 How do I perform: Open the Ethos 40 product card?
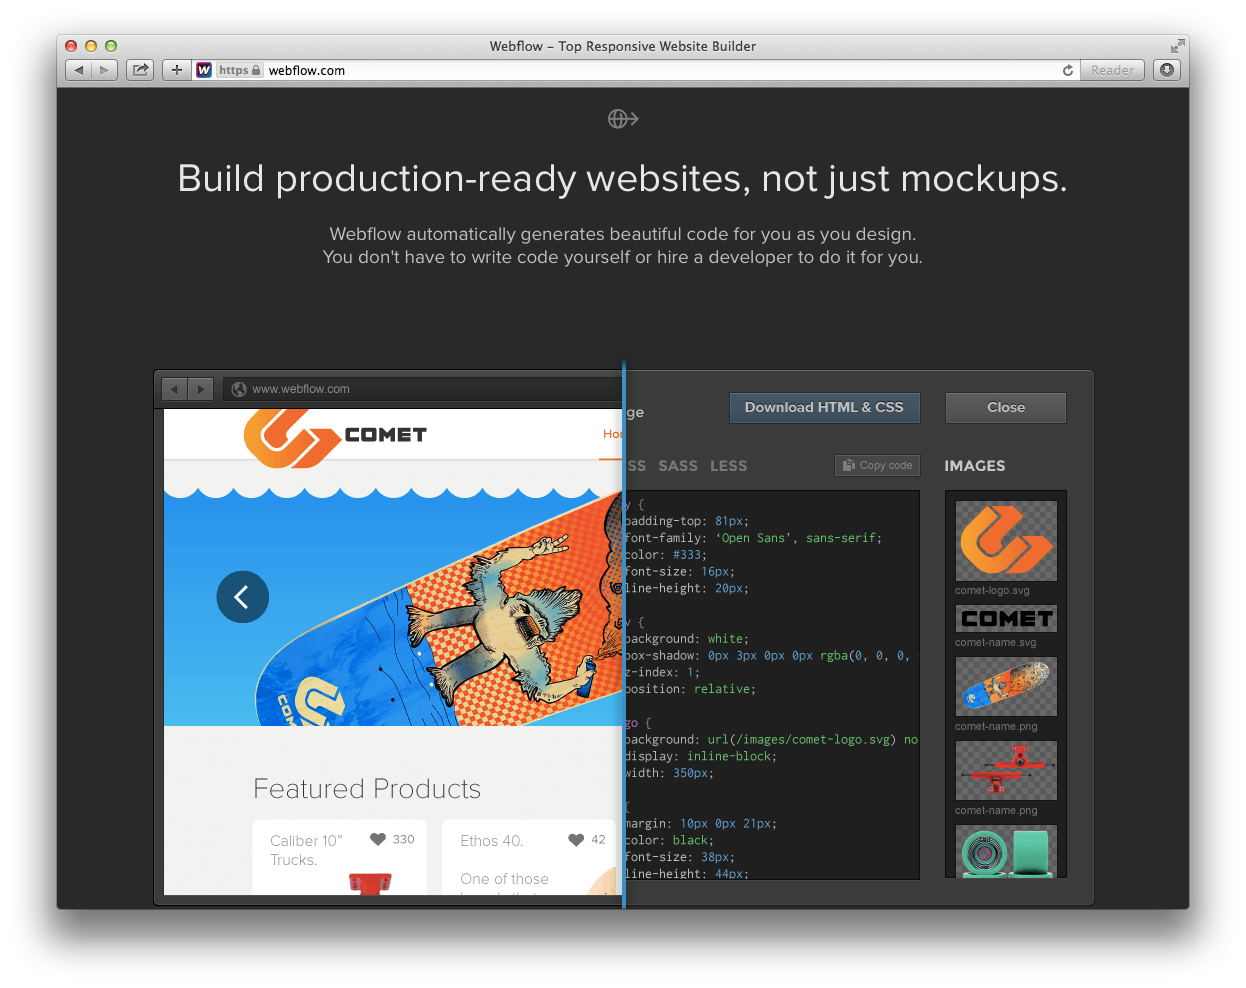tap(528, 857)
